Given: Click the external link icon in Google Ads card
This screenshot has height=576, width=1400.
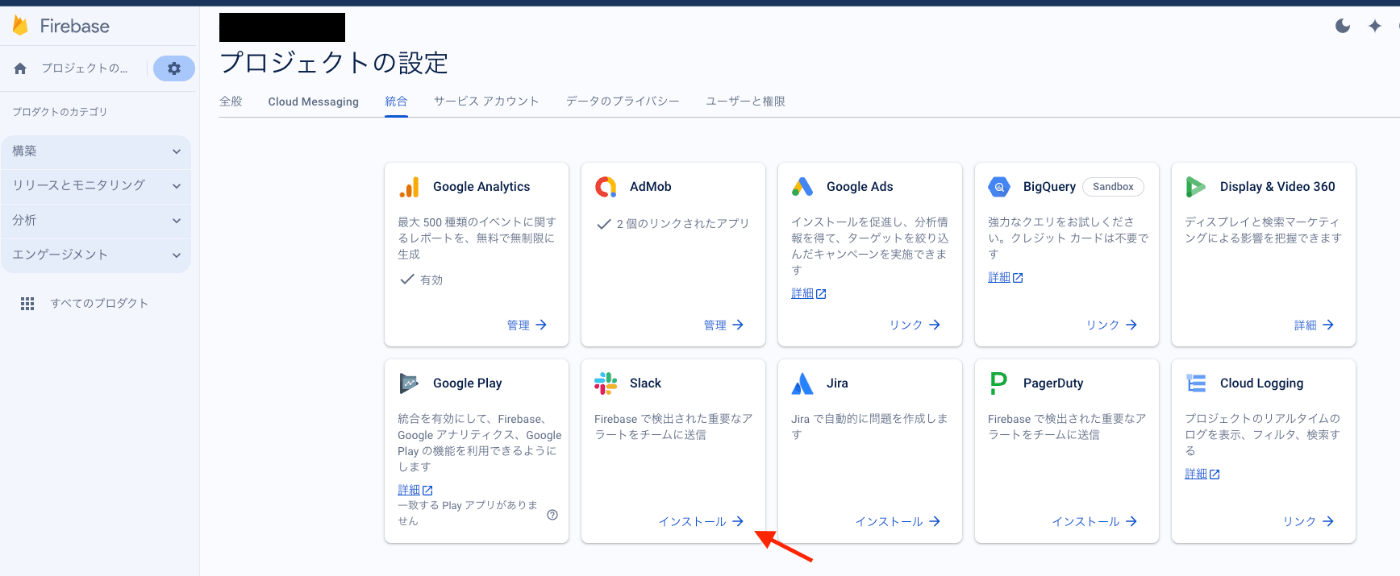Looking at the screenshot, I should pos(821,294).
